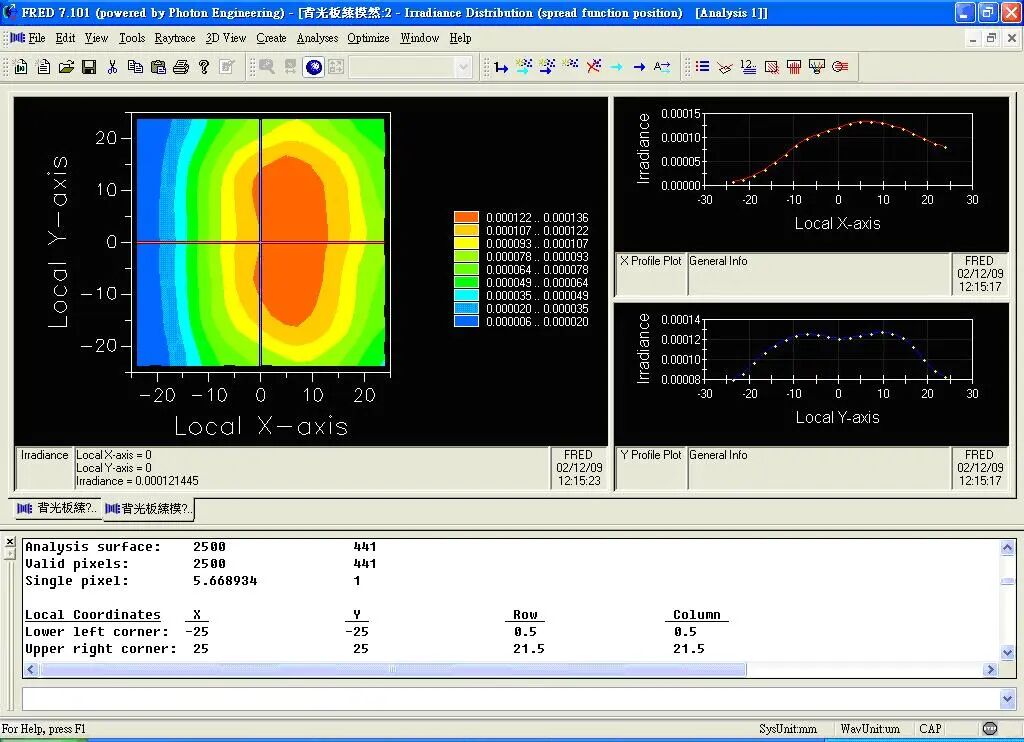Open the Analyses menu
1024x742 pixels.
tap(317, 38)
